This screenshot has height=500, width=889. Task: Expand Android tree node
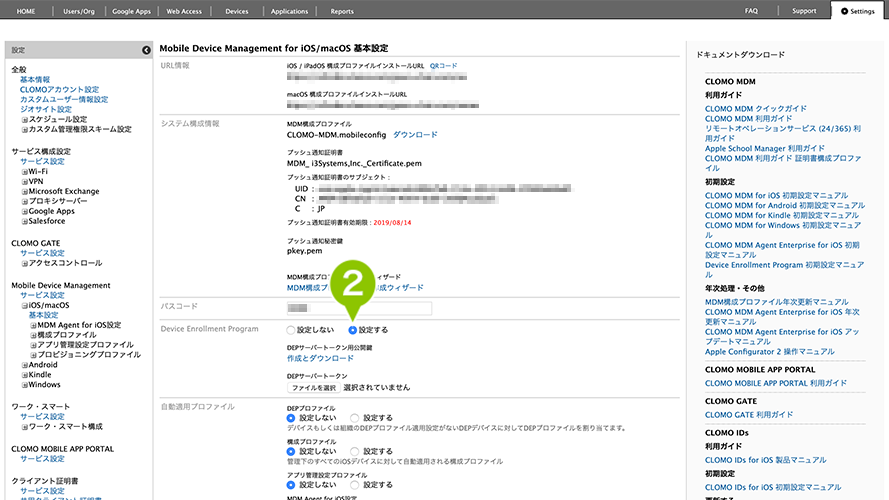25,365
